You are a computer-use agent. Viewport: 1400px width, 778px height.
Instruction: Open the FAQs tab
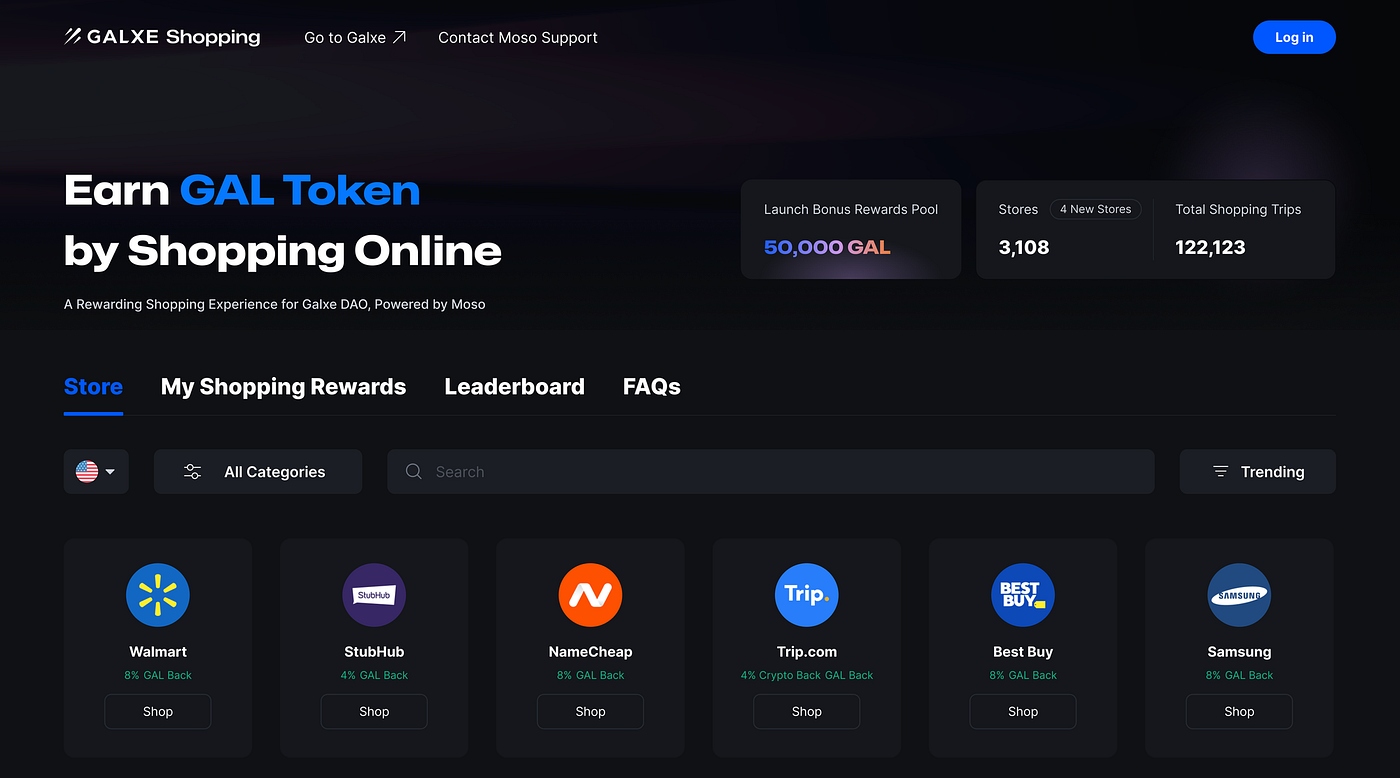pyautogui.click(x=652, y=387)
